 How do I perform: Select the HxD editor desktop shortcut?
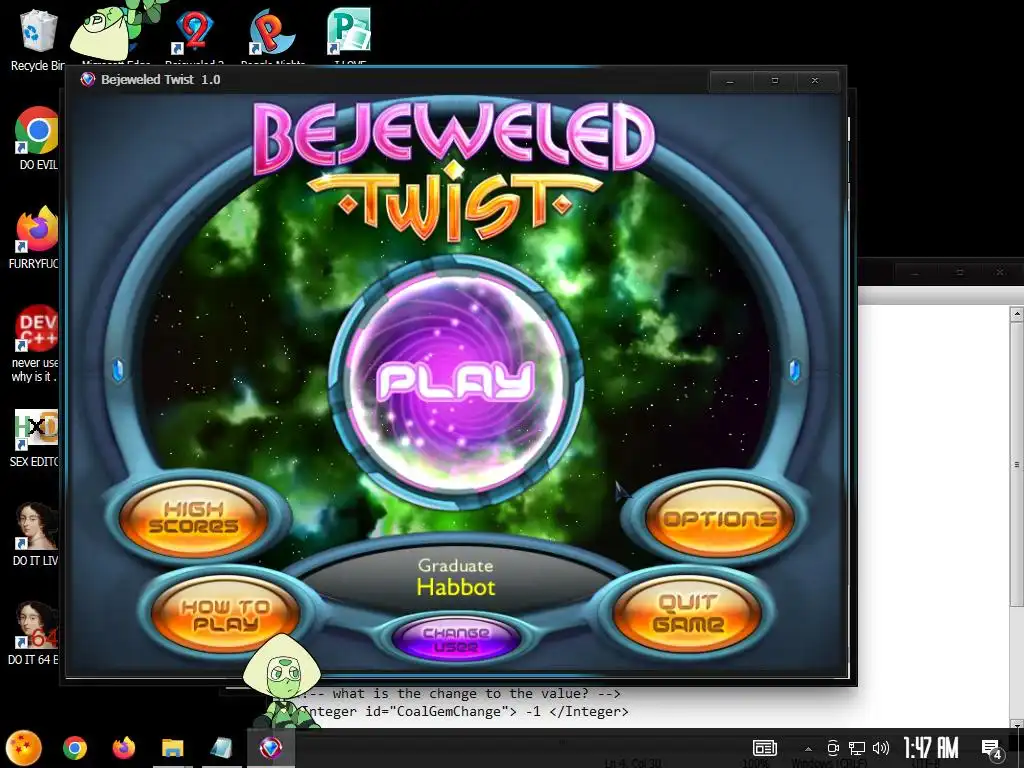[x=36, y=438]
